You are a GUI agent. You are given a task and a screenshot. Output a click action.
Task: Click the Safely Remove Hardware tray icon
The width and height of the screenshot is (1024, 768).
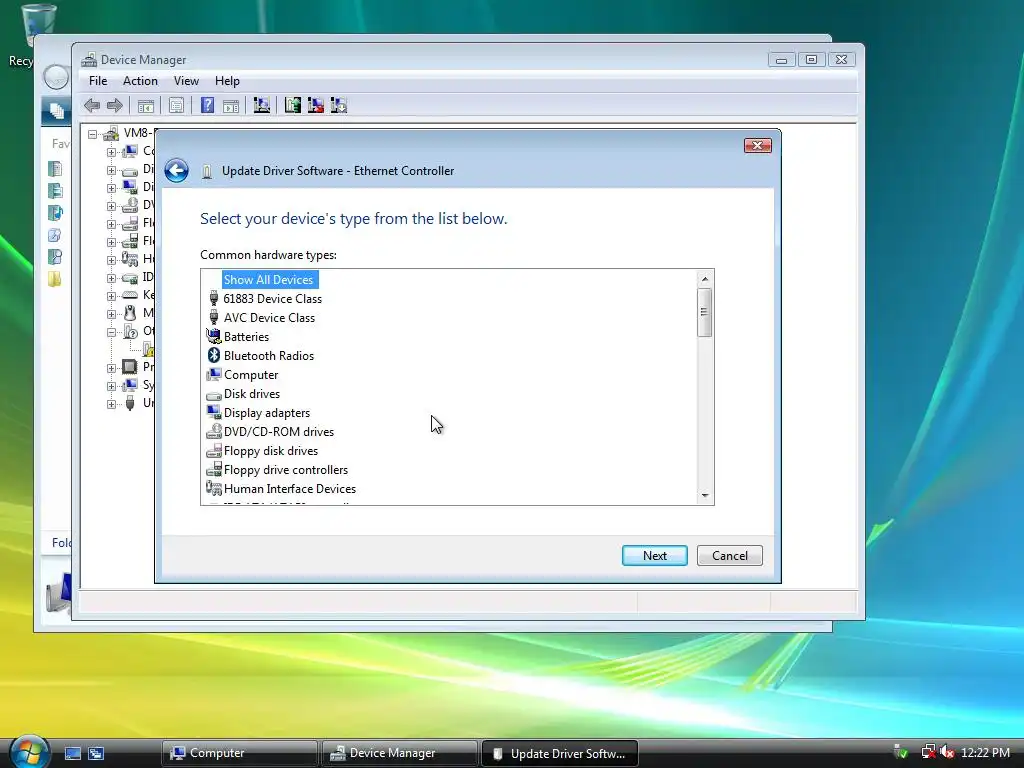click(901, 752)
